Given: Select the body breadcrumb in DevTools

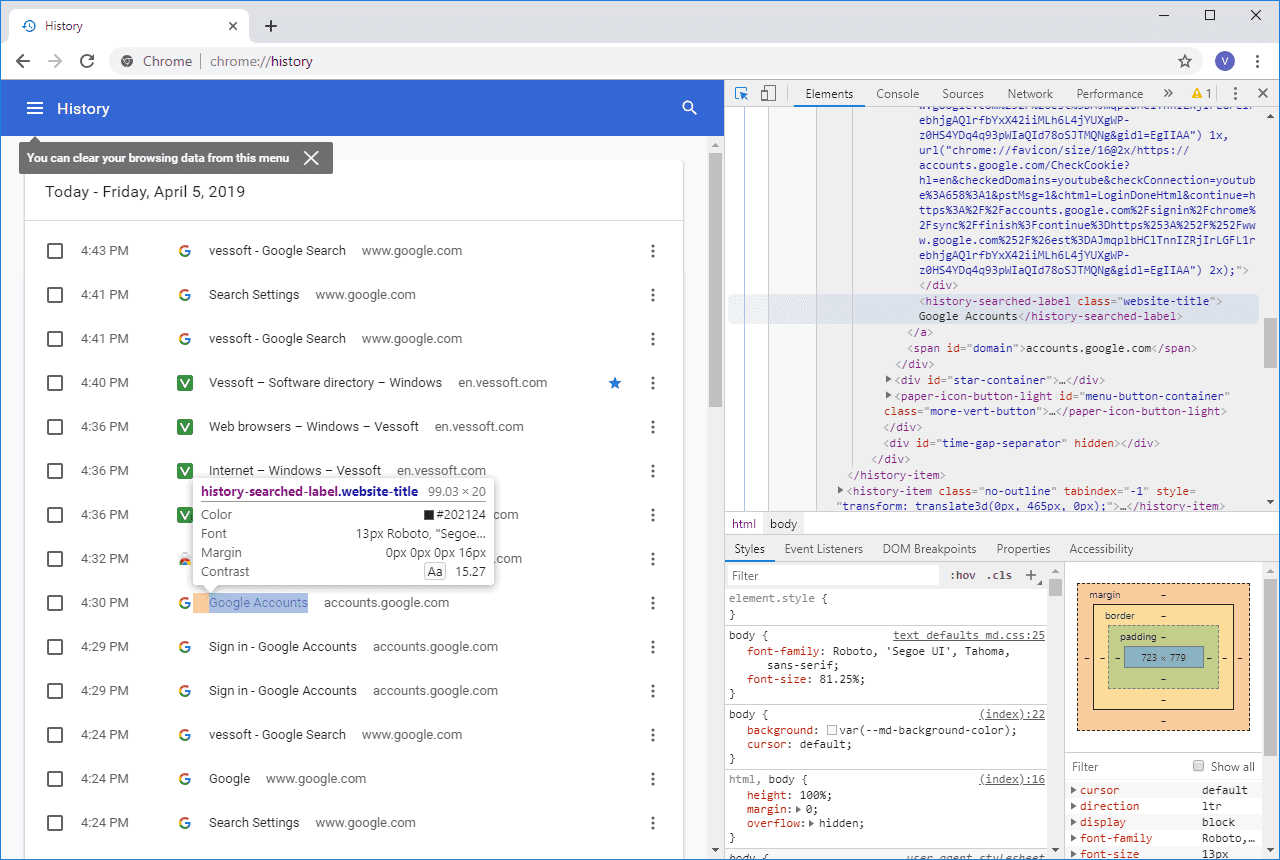Looking at the screenshot, I should point(784,524).
